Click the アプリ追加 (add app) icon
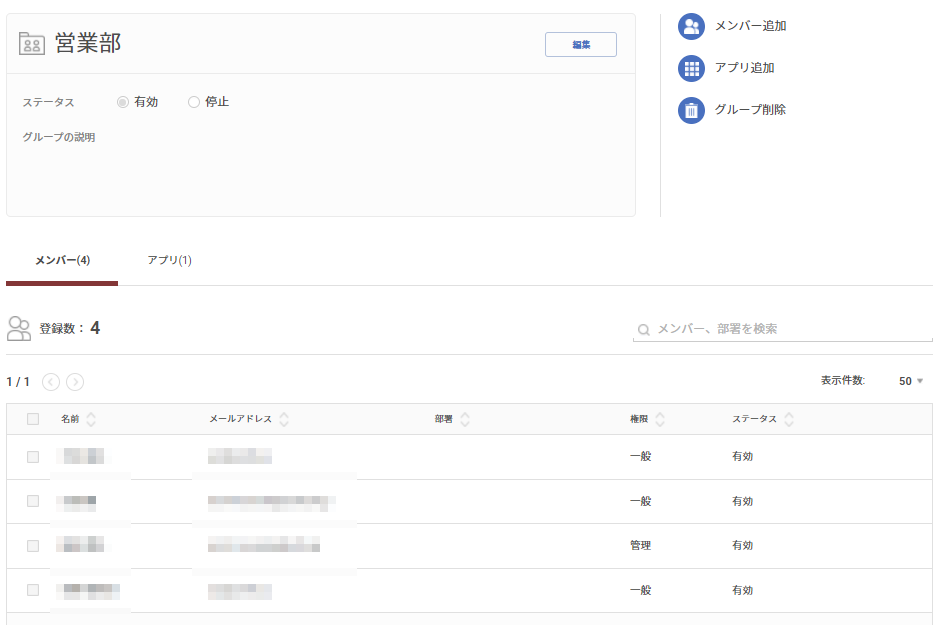The image size is (947, 625). click(691, 68)
